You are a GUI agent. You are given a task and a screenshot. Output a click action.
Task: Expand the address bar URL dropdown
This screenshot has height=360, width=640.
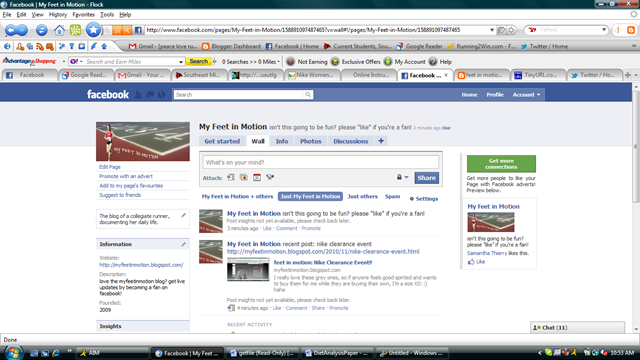(x=492, y=30)
